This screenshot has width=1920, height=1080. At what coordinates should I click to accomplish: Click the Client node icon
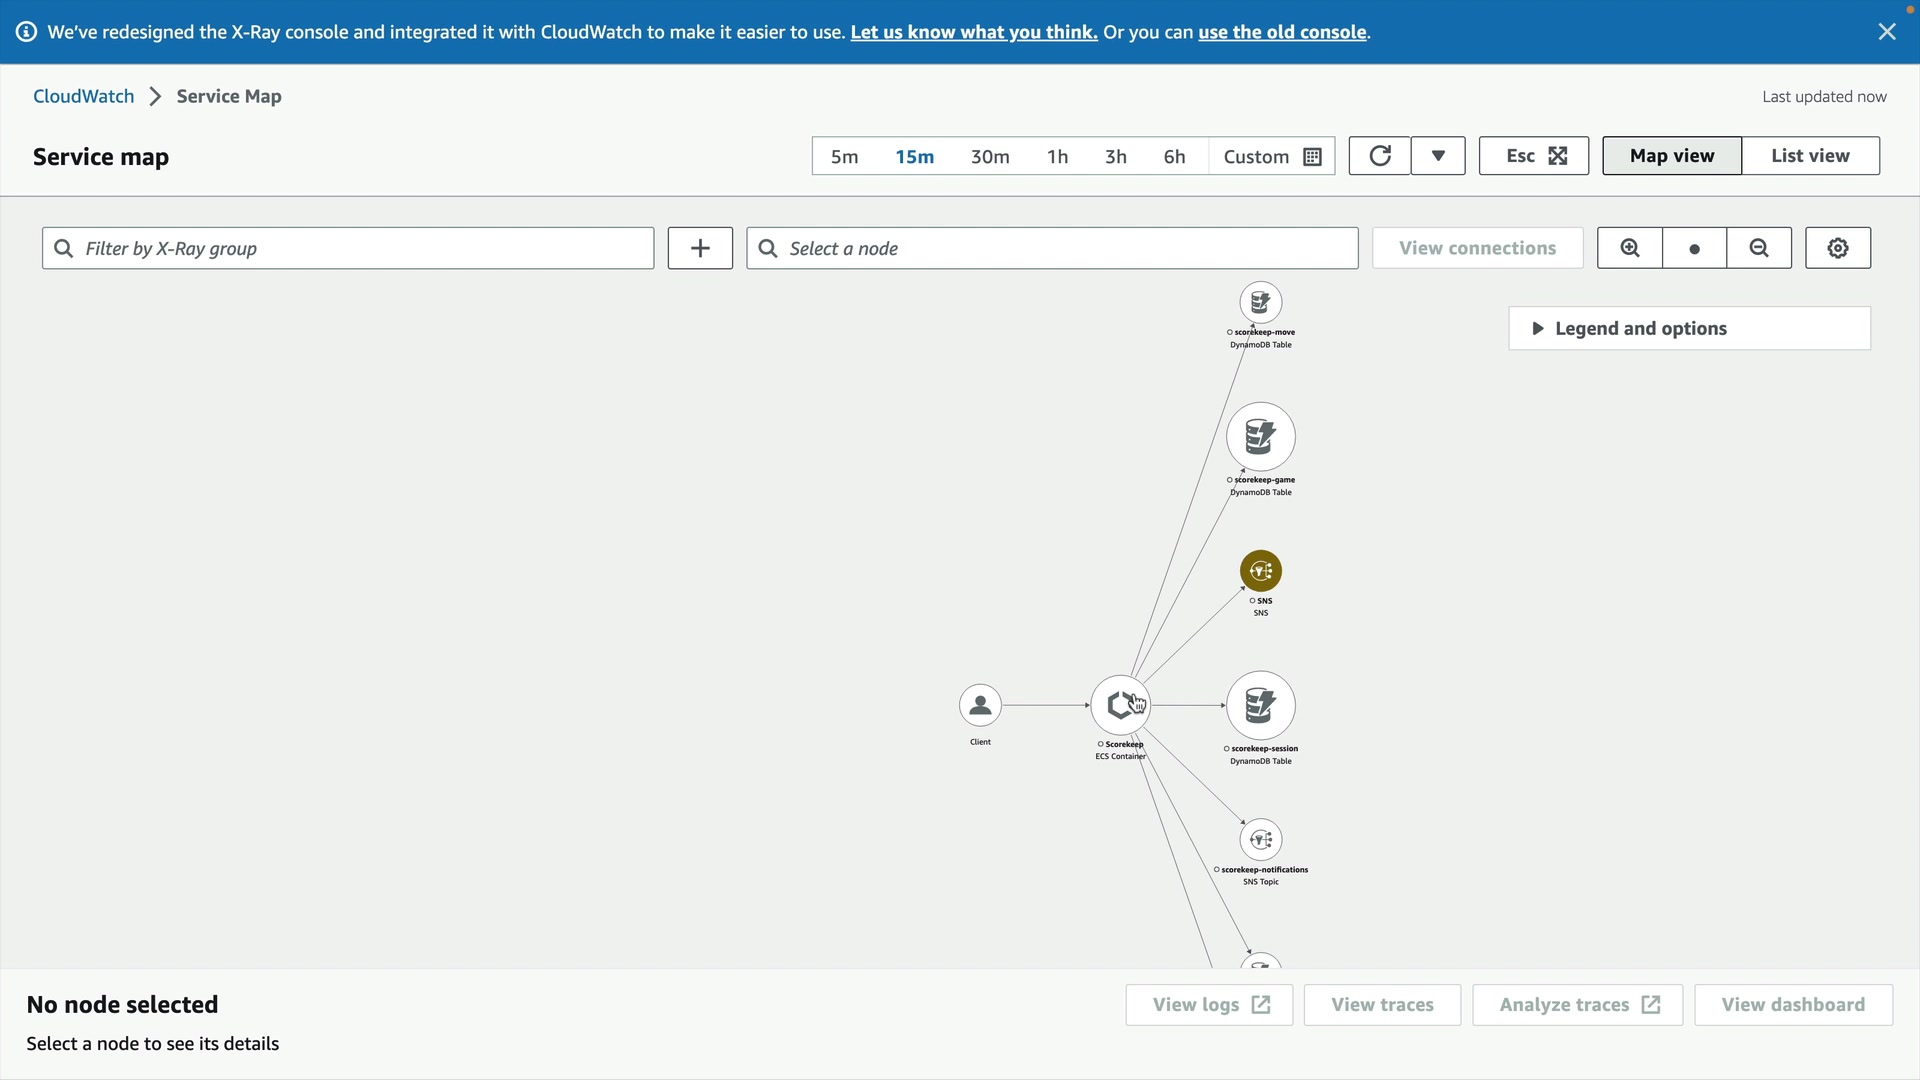980,705
